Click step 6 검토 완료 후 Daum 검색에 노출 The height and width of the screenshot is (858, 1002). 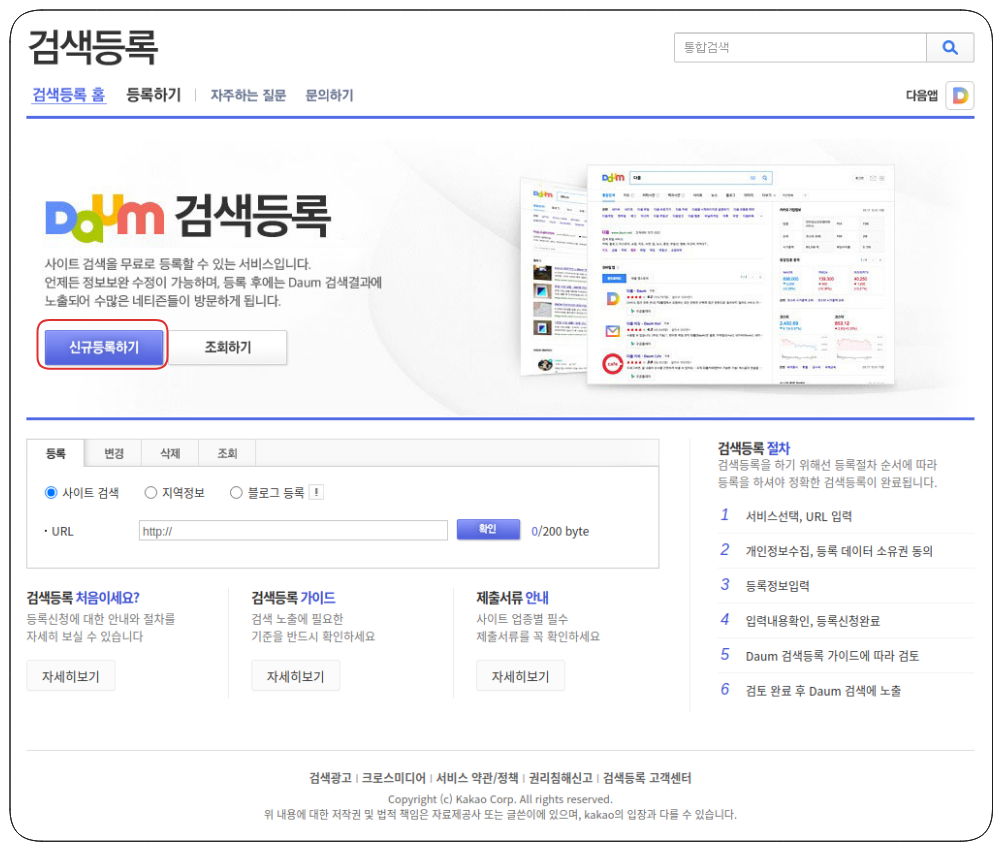(x=823, y=691)
